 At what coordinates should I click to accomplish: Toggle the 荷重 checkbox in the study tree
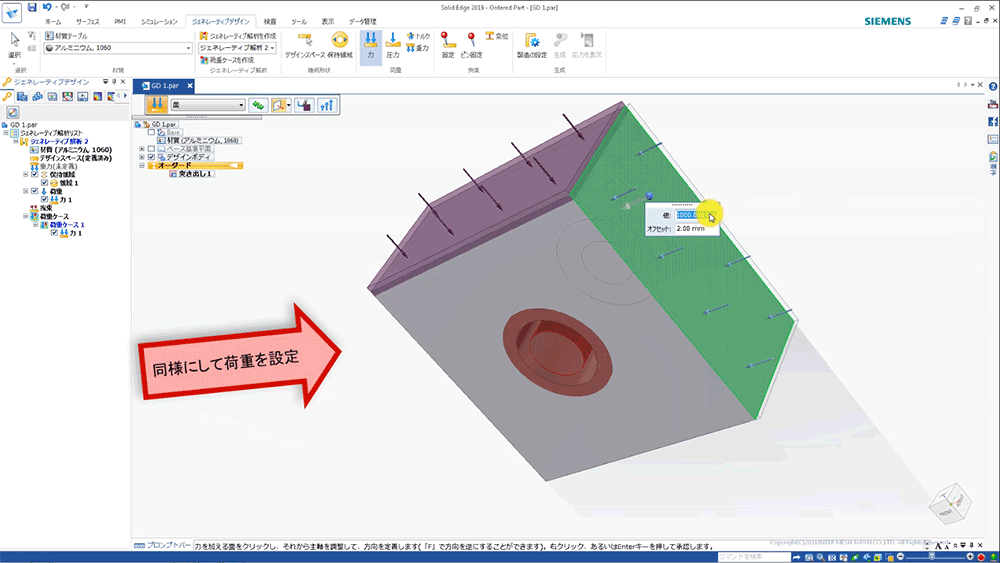pos(34,191)
